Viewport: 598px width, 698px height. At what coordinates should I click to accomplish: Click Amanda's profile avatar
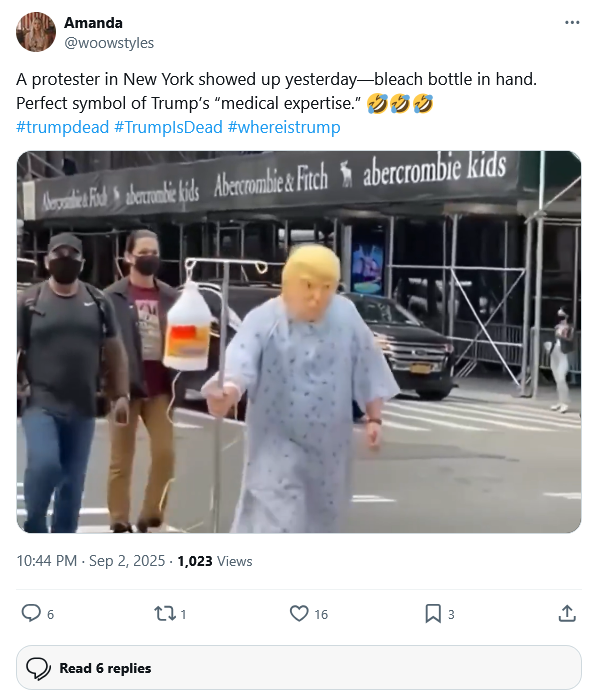pyautogui.click(x=36, y=32)
